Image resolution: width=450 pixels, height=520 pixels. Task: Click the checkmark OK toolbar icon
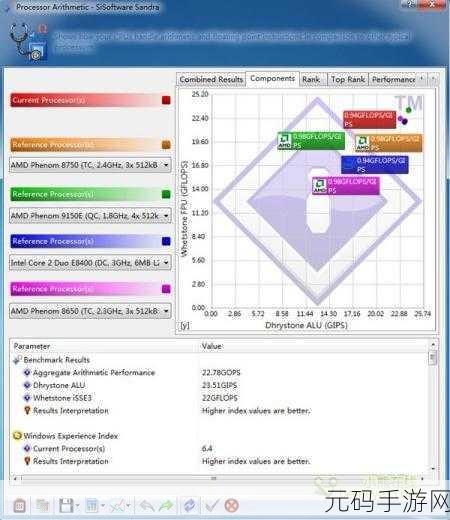point(212,506)
